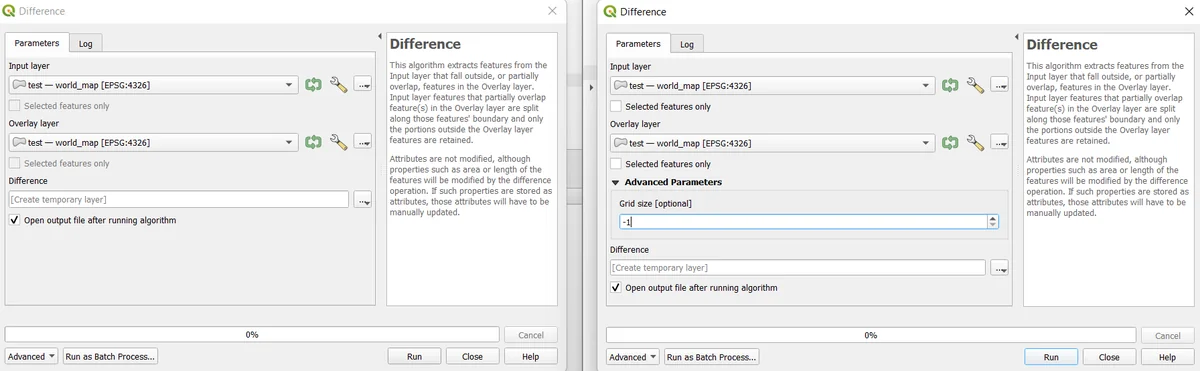The image size is (1200, 371).
Task: Open Difference output ellipsis menu in left dialog
Action: pyautogui.click(x=362, y=200)
